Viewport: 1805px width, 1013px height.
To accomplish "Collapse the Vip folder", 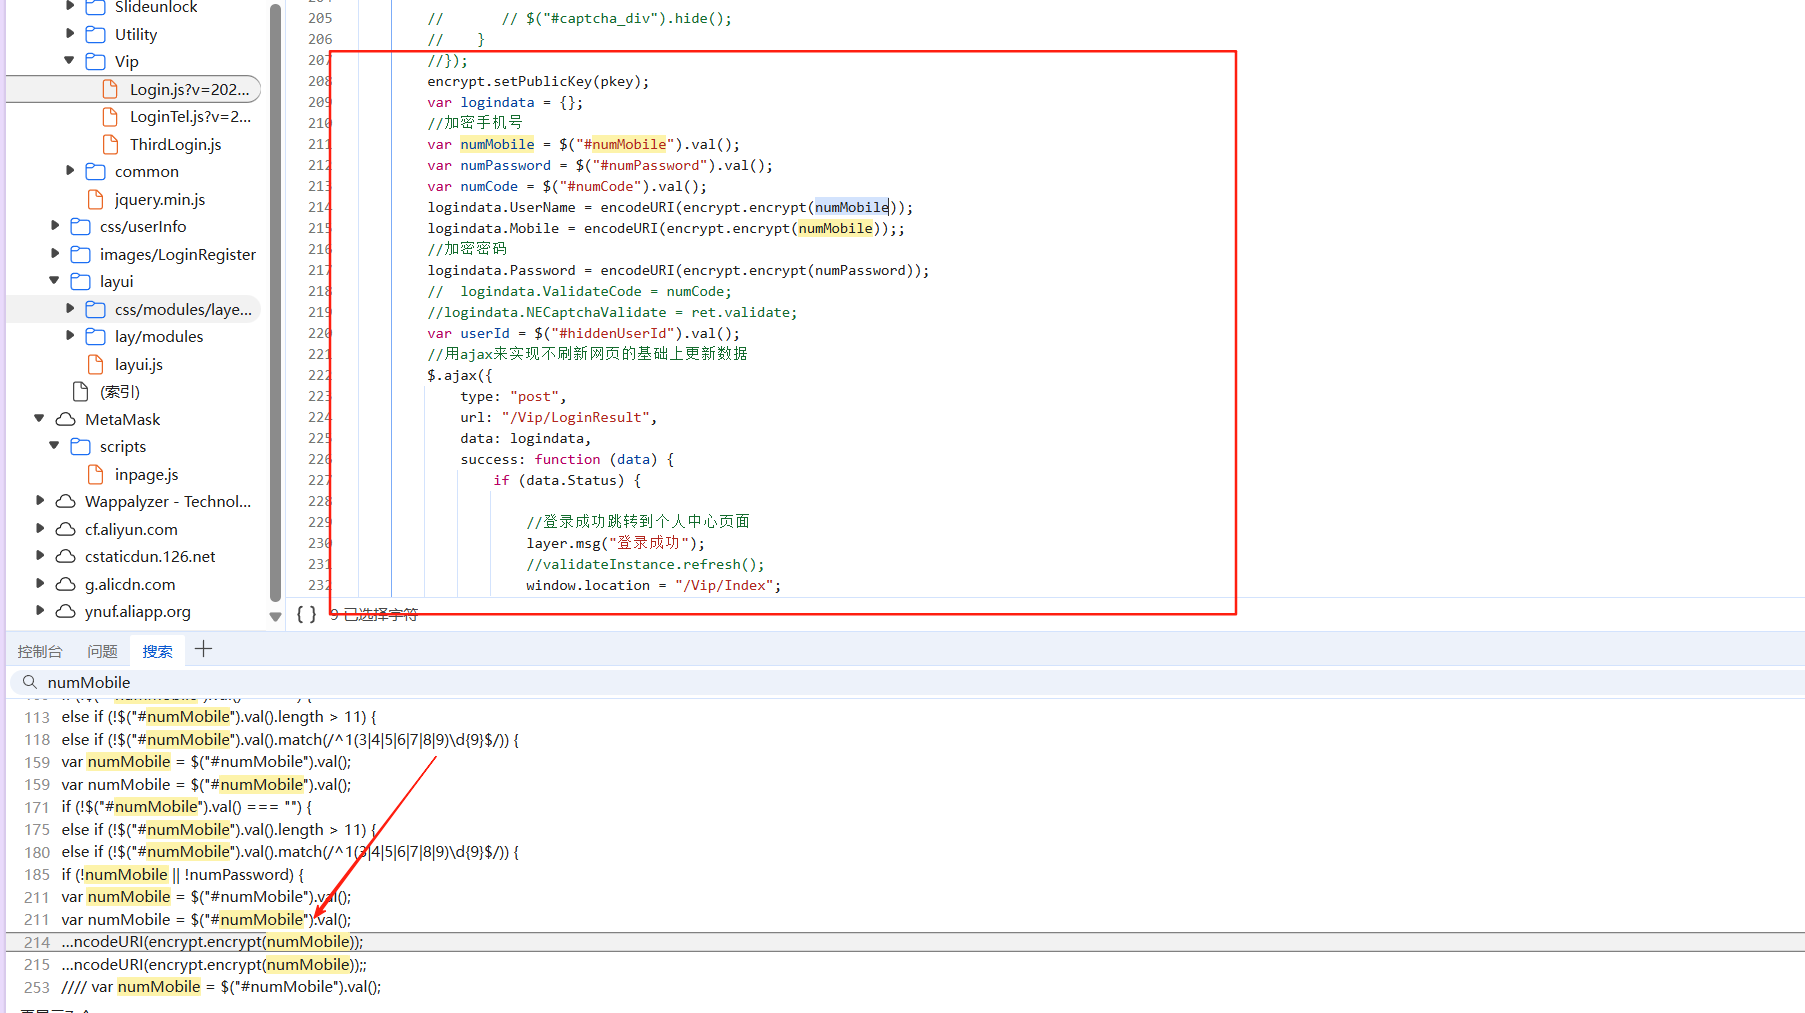I will [69, 61].
